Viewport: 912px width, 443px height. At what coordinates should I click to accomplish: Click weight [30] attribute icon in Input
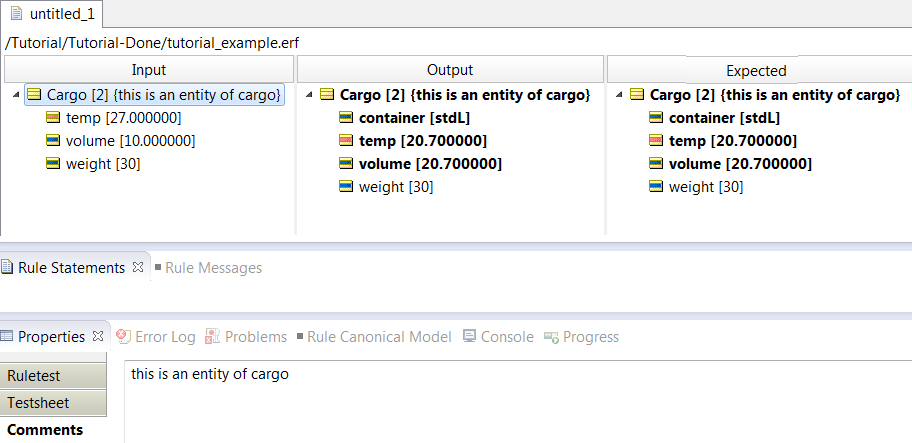[x=53, y=164]
